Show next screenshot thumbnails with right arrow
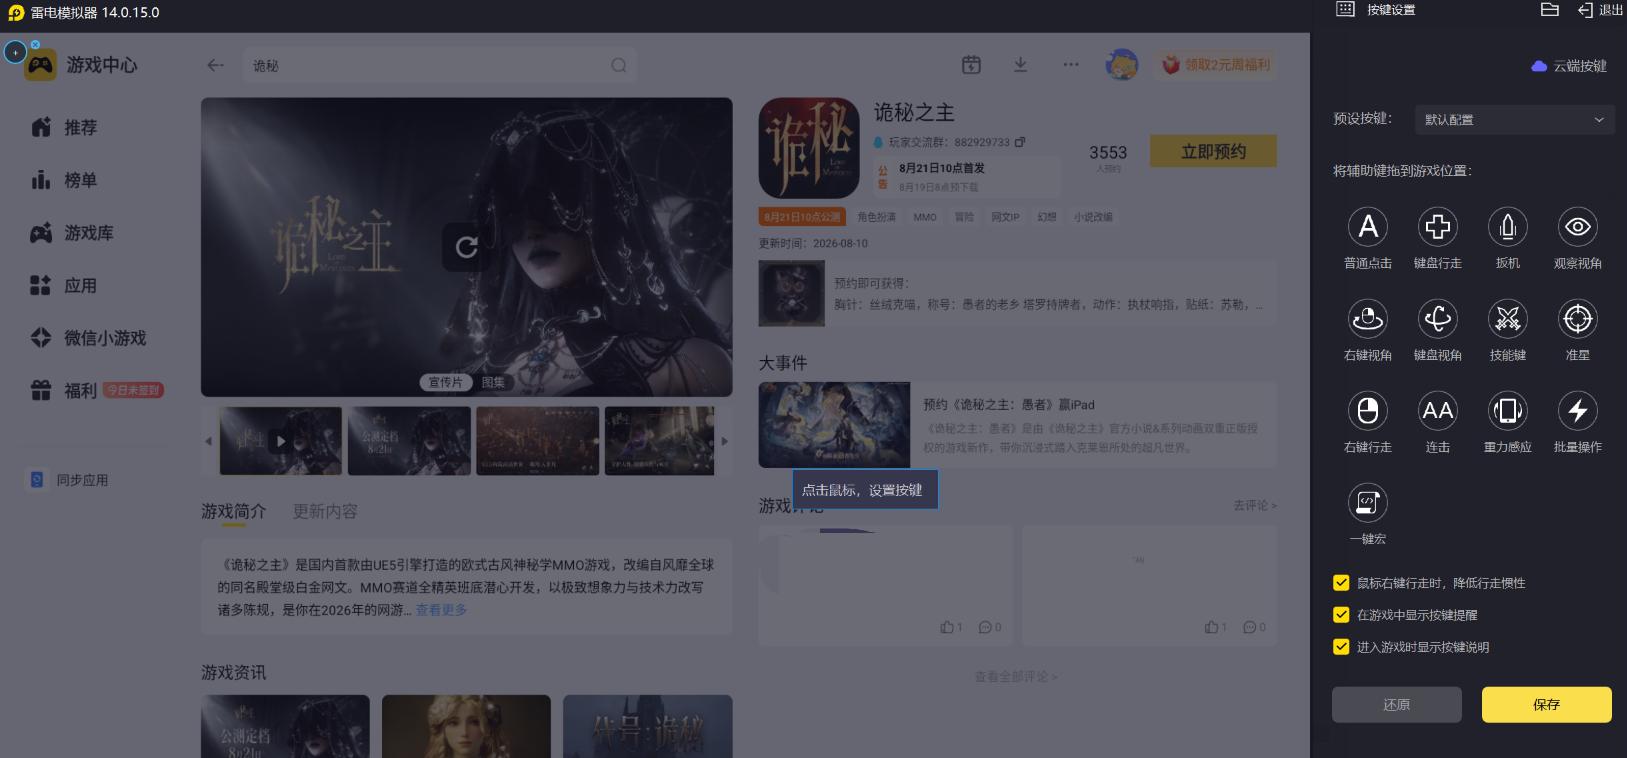 tap(725, 441)
